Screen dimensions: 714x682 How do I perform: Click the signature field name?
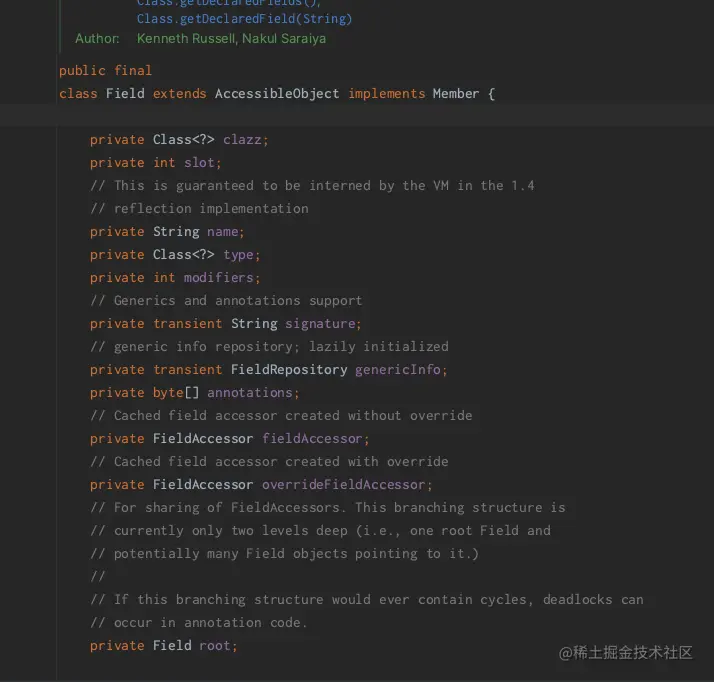pos(320,323)
